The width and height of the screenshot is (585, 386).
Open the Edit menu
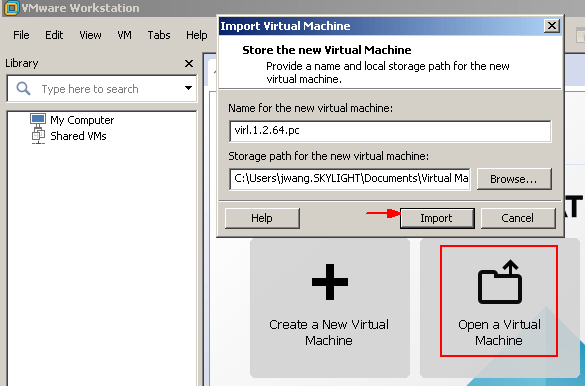[54, 35]
